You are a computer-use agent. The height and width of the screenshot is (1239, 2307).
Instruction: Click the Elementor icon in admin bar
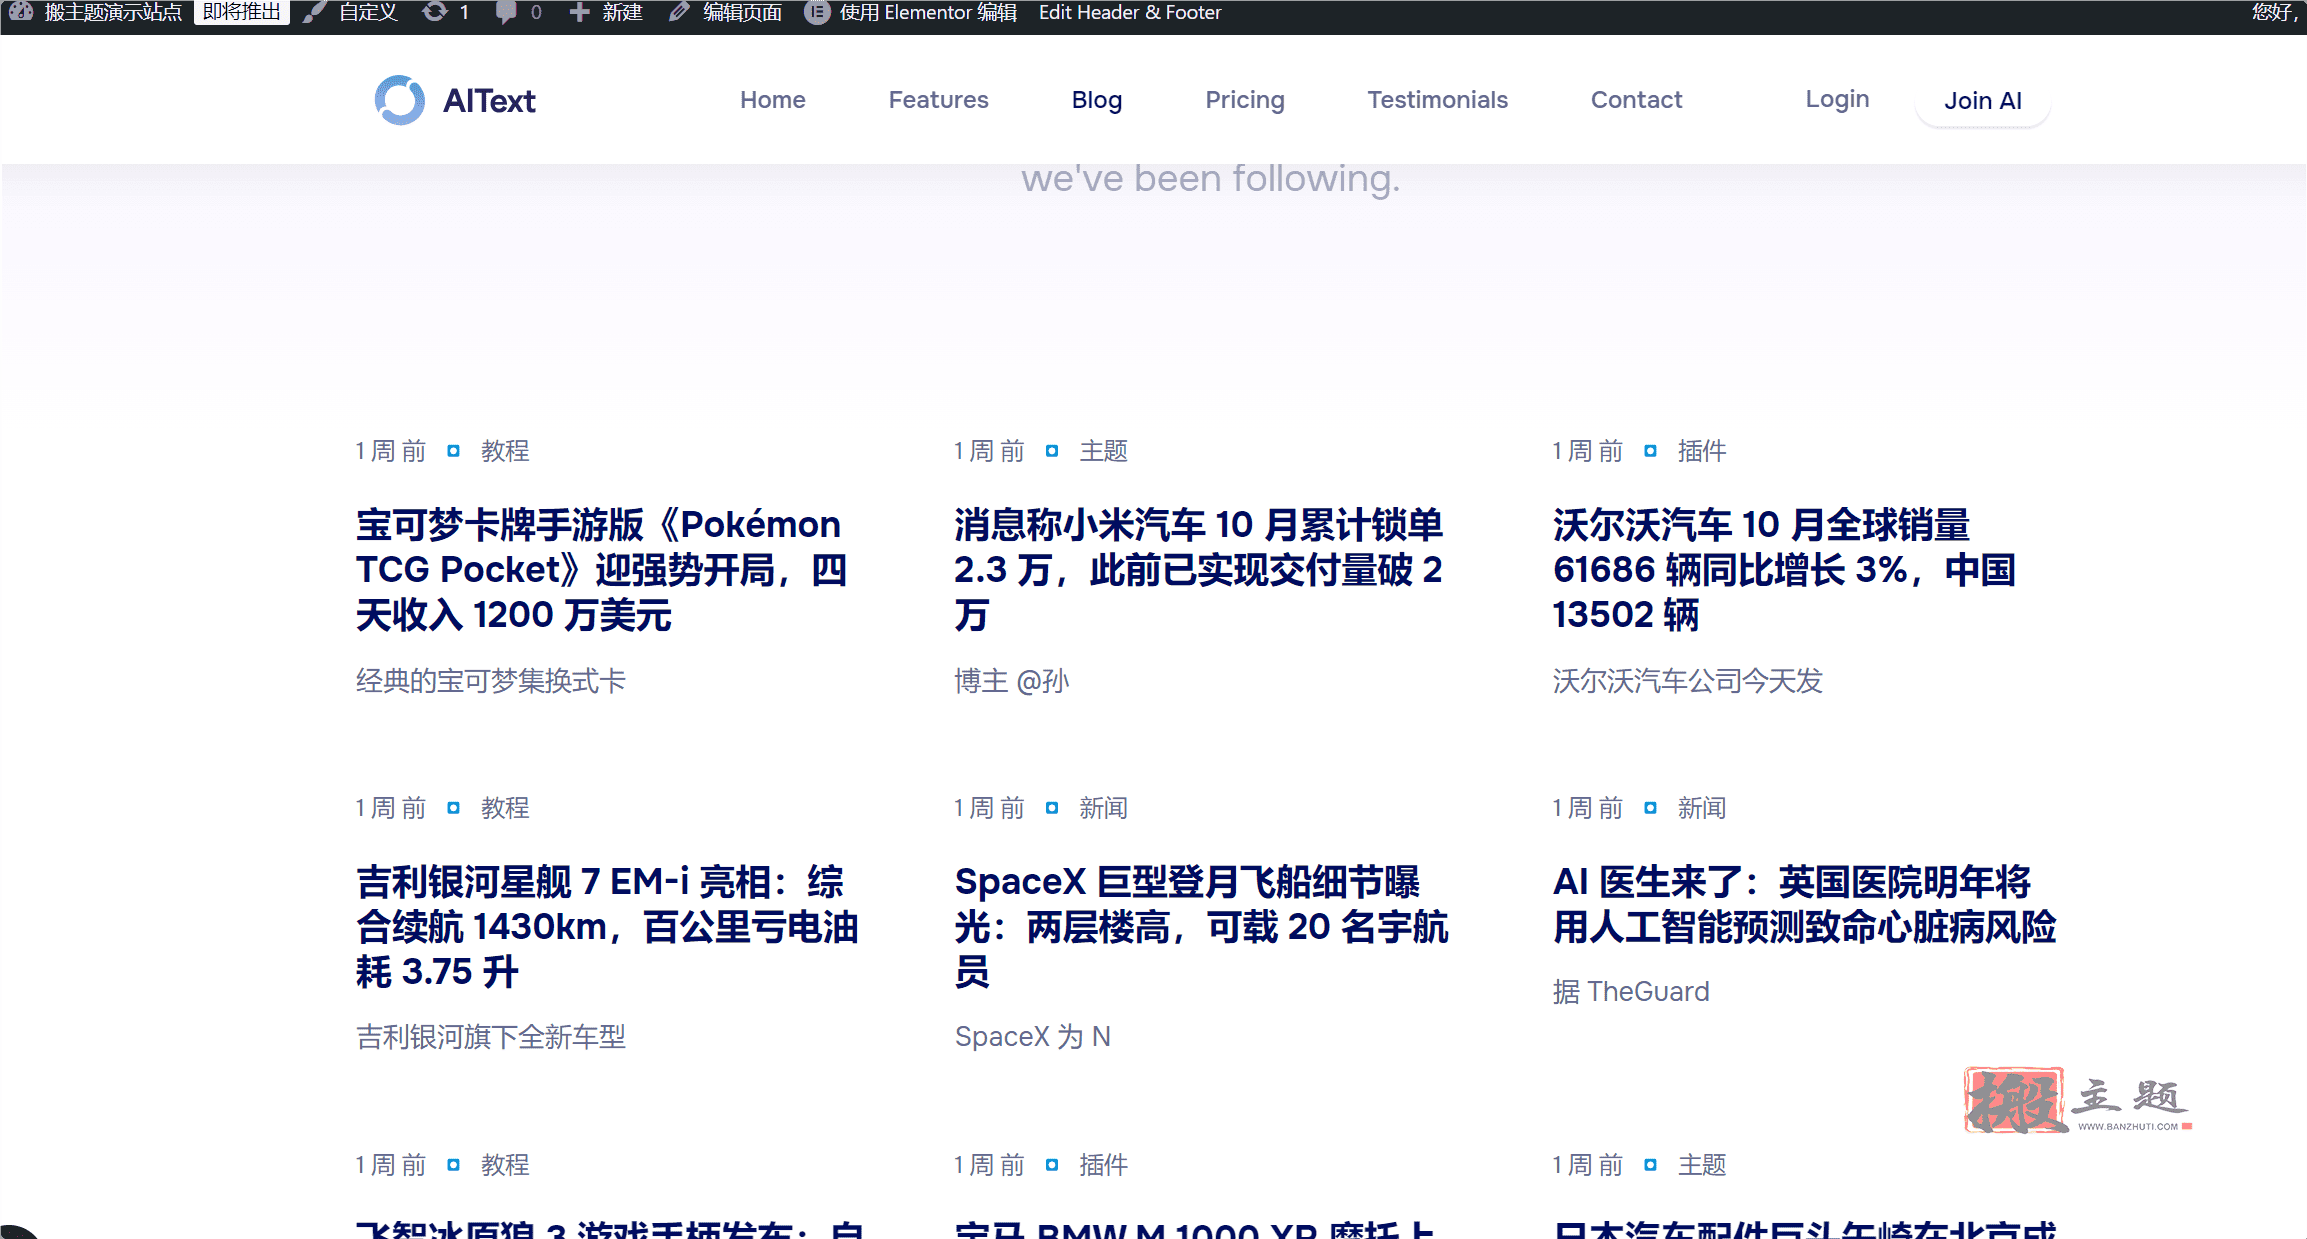[817, 12]
